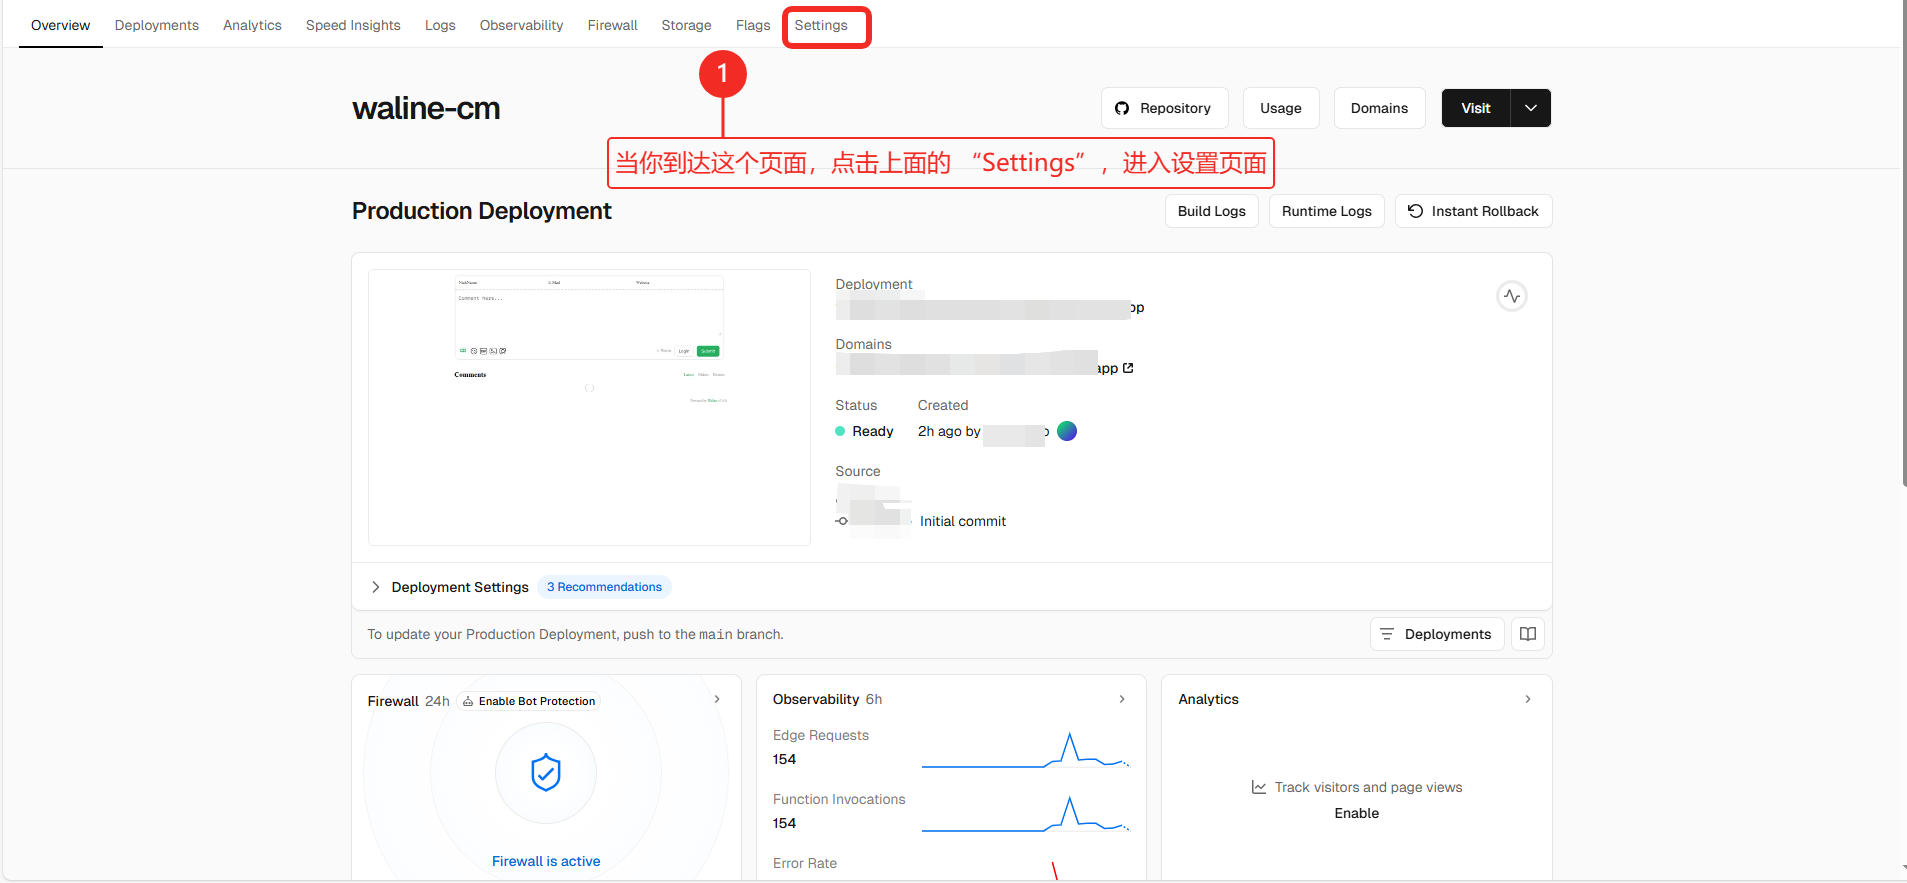Screen dimensions: 1907x883
Task: Open Repository via the GitHub button
Action: (x=1164, y=108)
